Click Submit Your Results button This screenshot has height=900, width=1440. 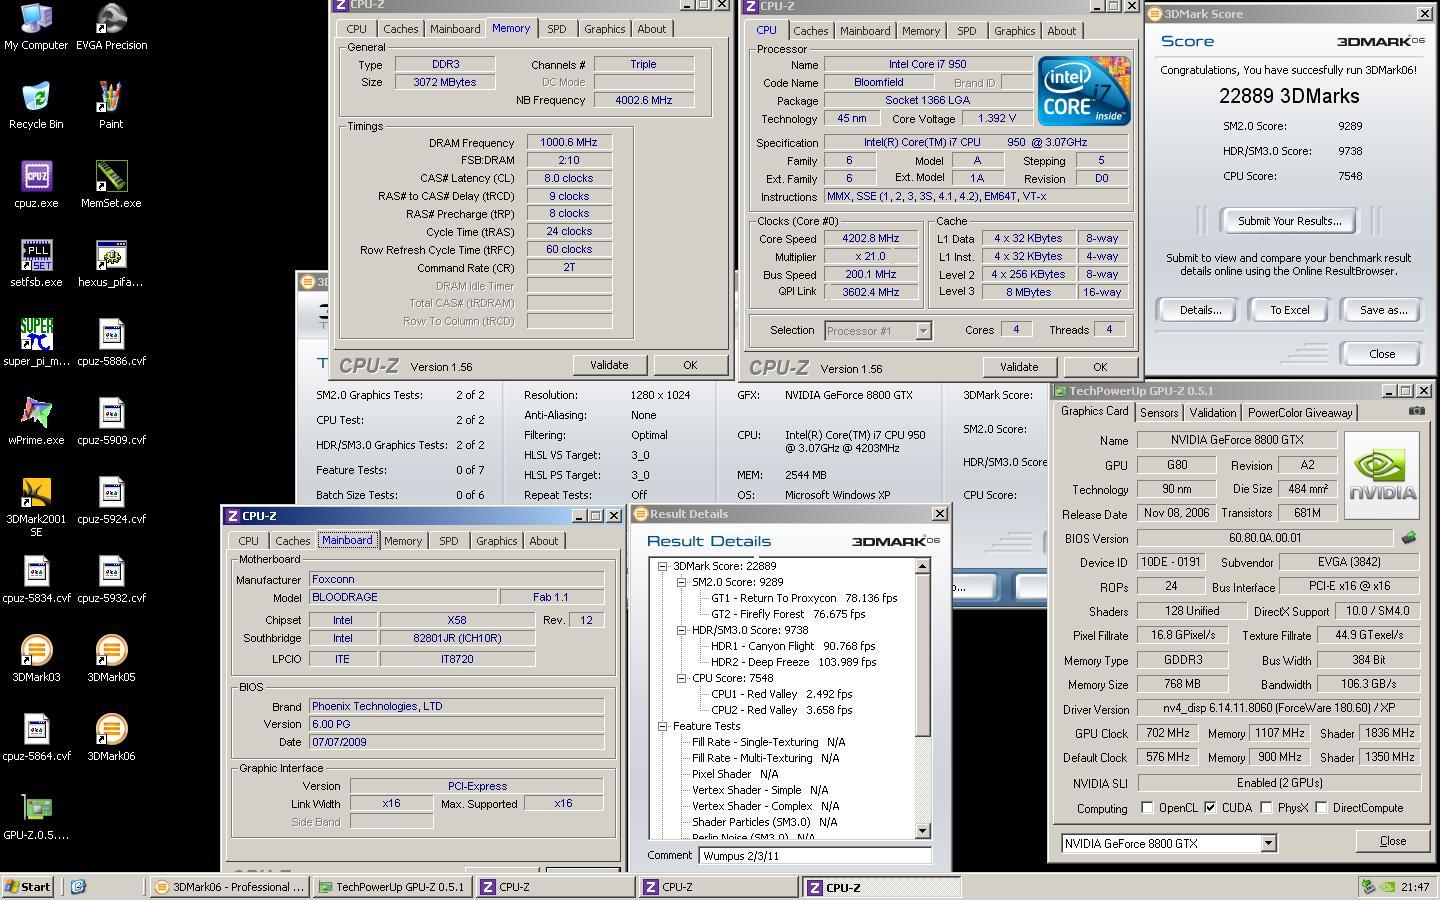1290,221
